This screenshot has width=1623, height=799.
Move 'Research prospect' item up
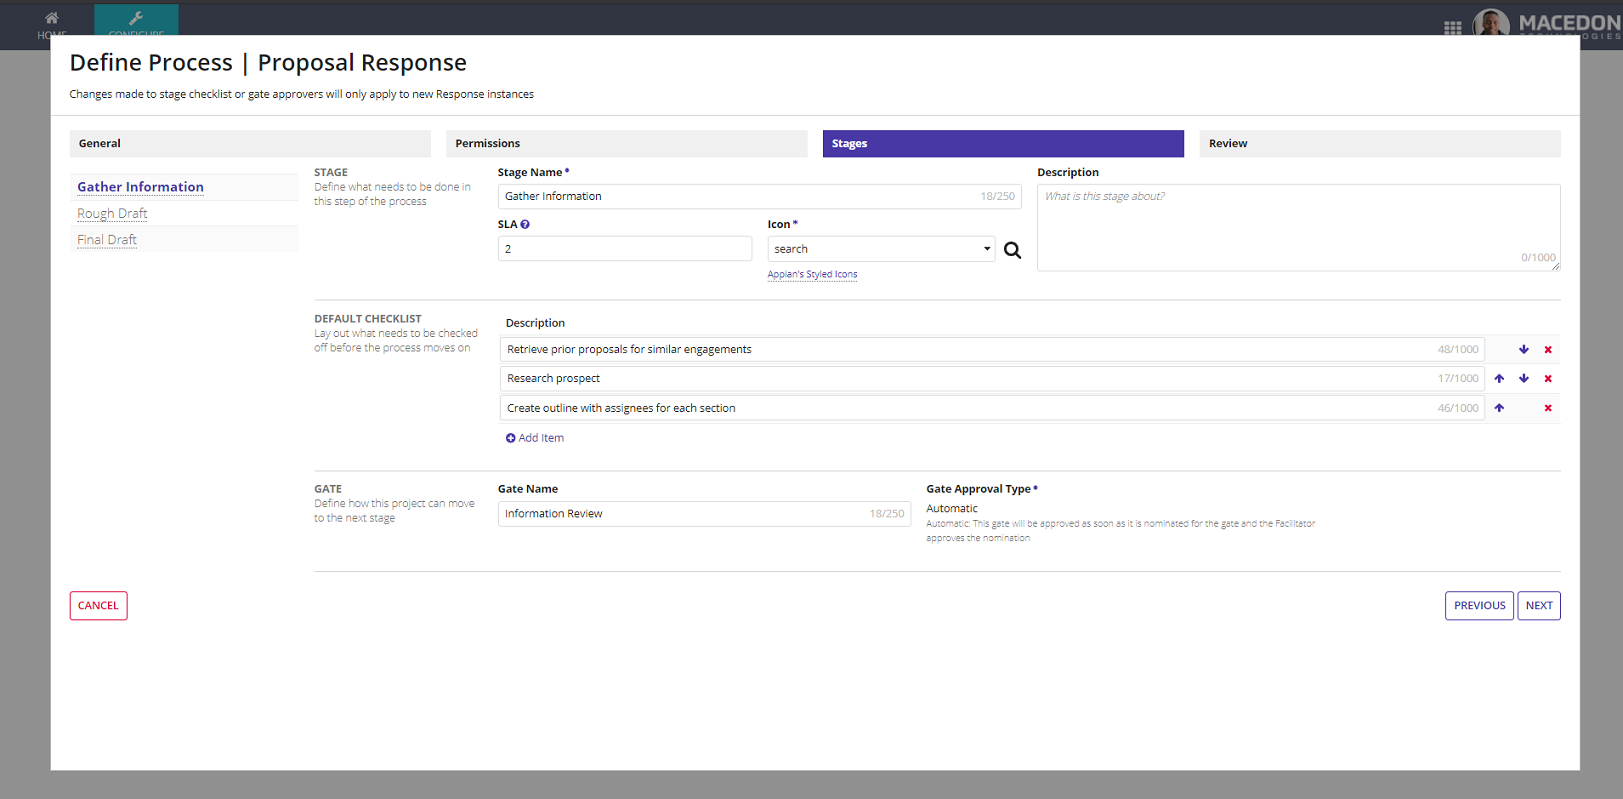tap(1499, 379)
